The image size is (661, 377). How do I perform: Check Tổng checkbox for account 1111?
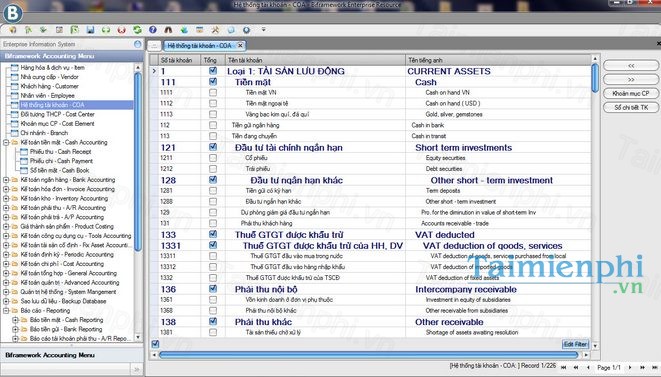tap(213, 92)
